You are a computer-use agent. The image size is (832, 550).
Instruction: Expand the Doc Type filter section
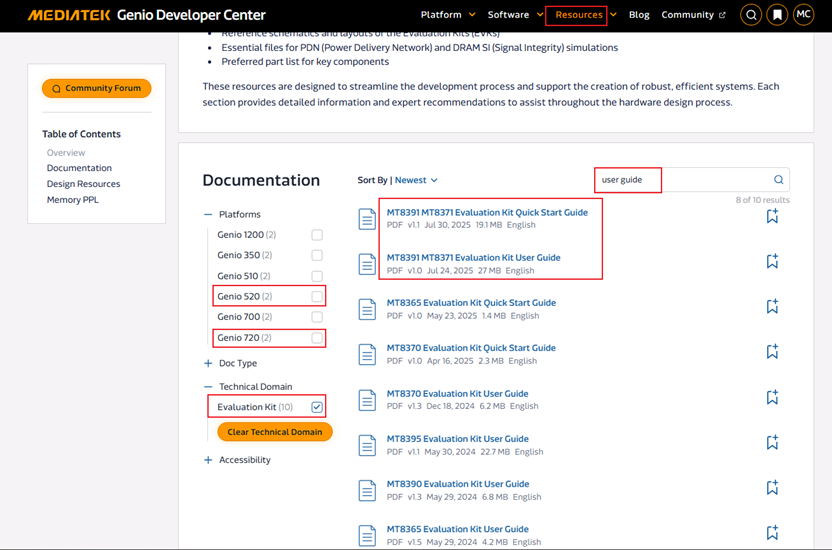click(x=208, y=363)
